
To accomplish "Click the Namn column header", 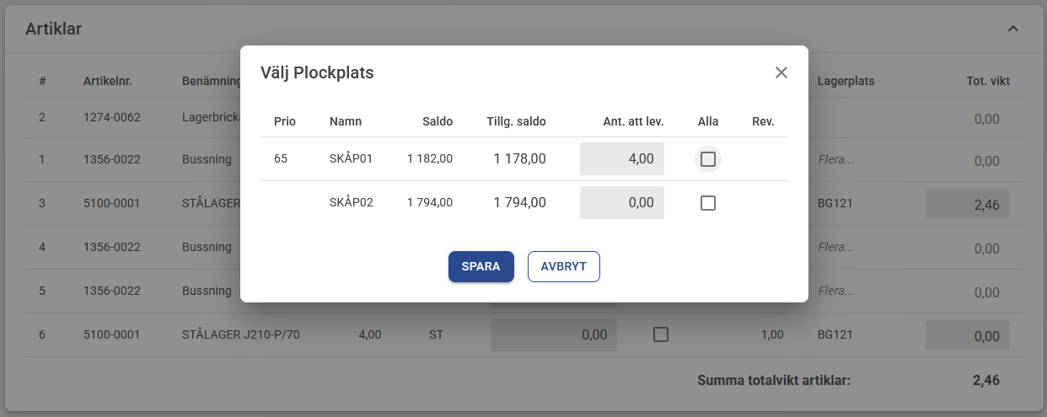I will (x=346, y=122).
